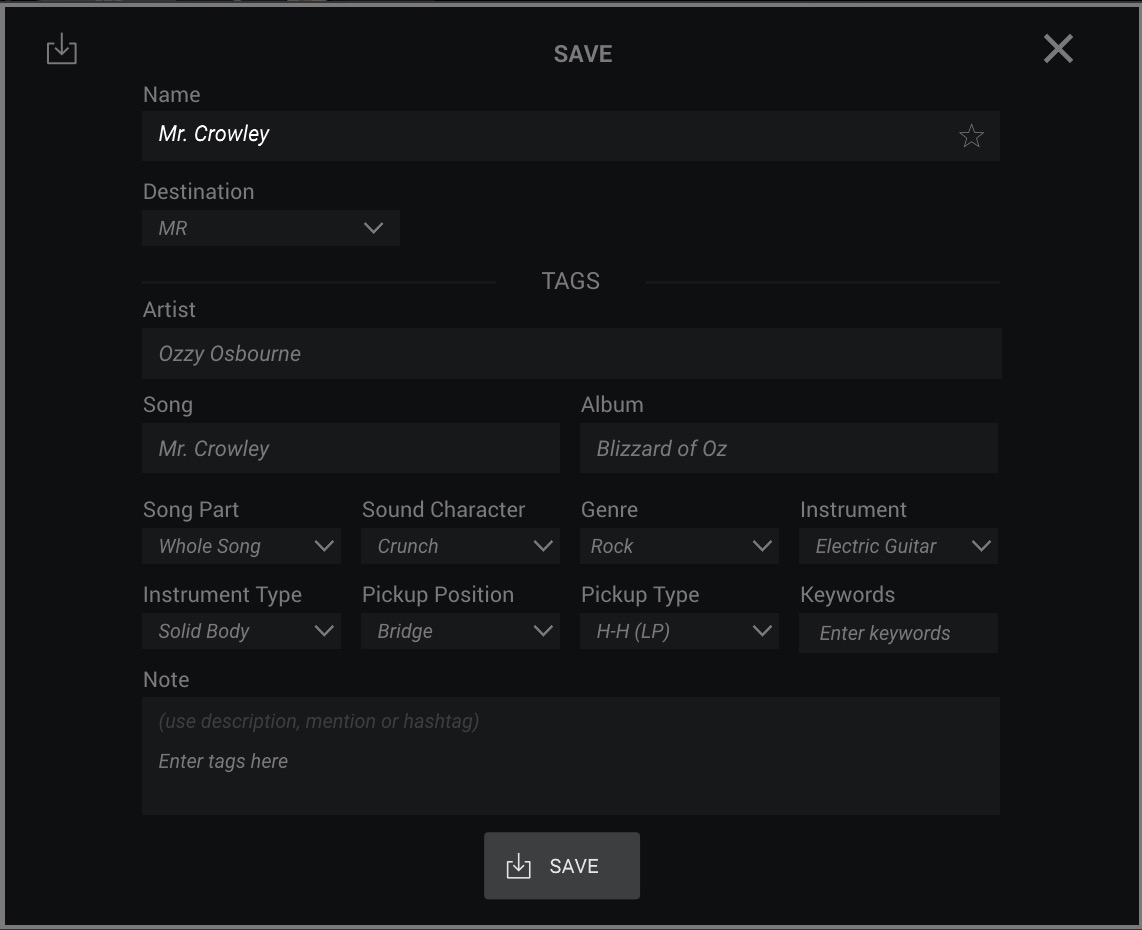Open the Pickup Position dropdown showing Bridge

click(x=460, y=631)
